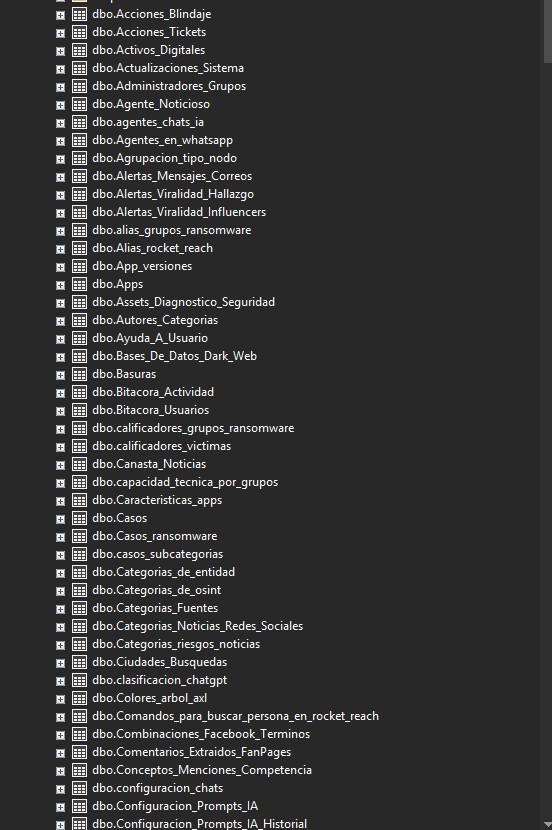Expand dbo.clasificacion_chatgpt plus box

[60, 681]
